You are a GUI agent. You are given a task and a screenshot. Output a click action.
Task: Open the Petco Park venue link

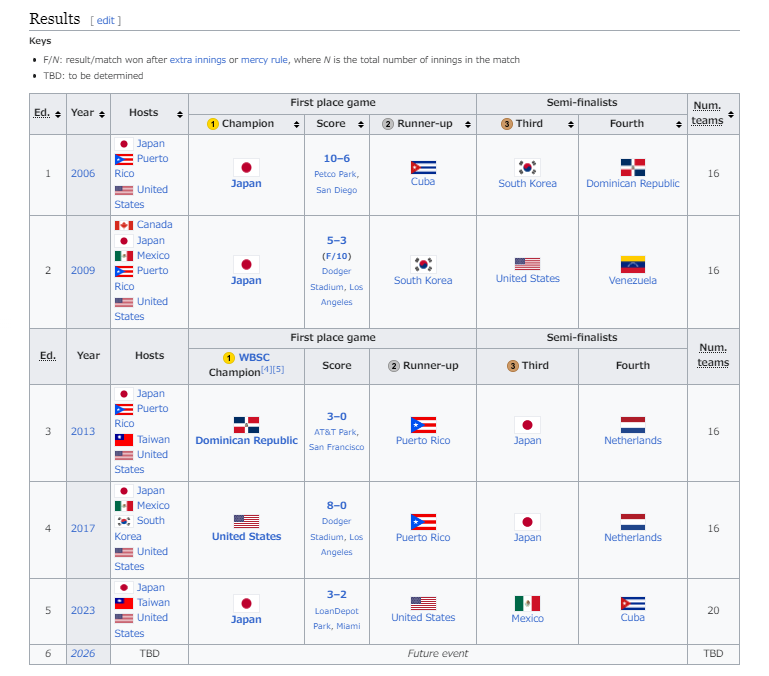(336, 174)
